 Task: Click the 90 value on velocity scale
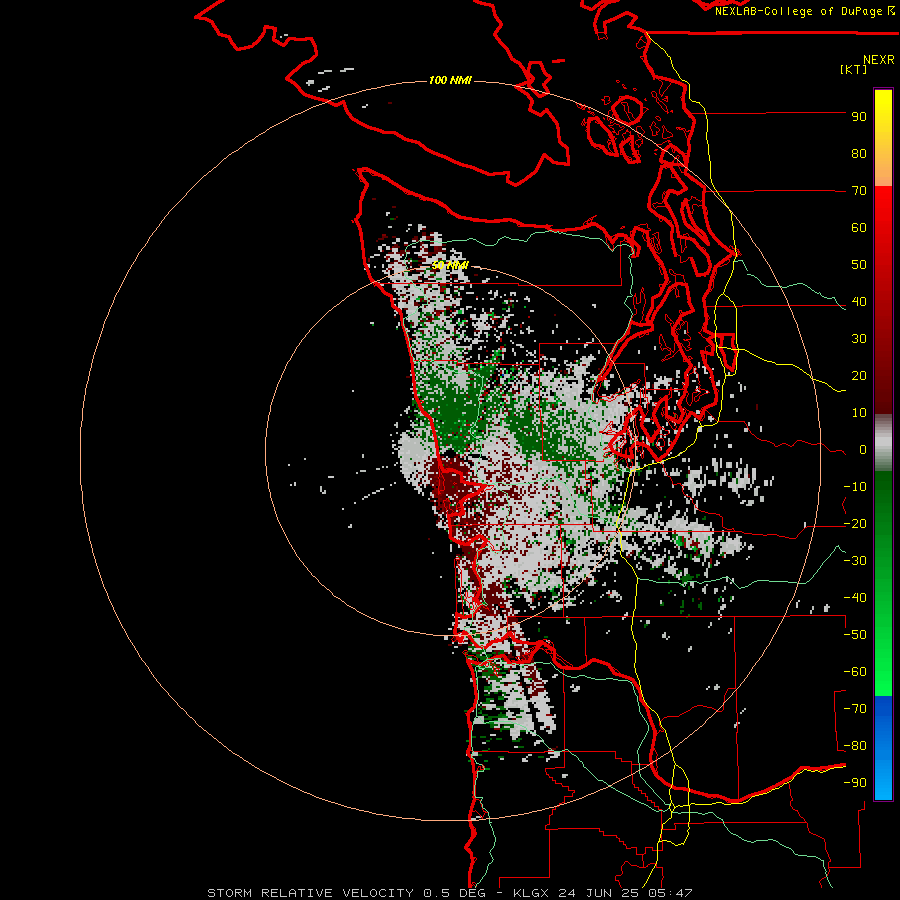pyautogui.click(x=859, y=117)
